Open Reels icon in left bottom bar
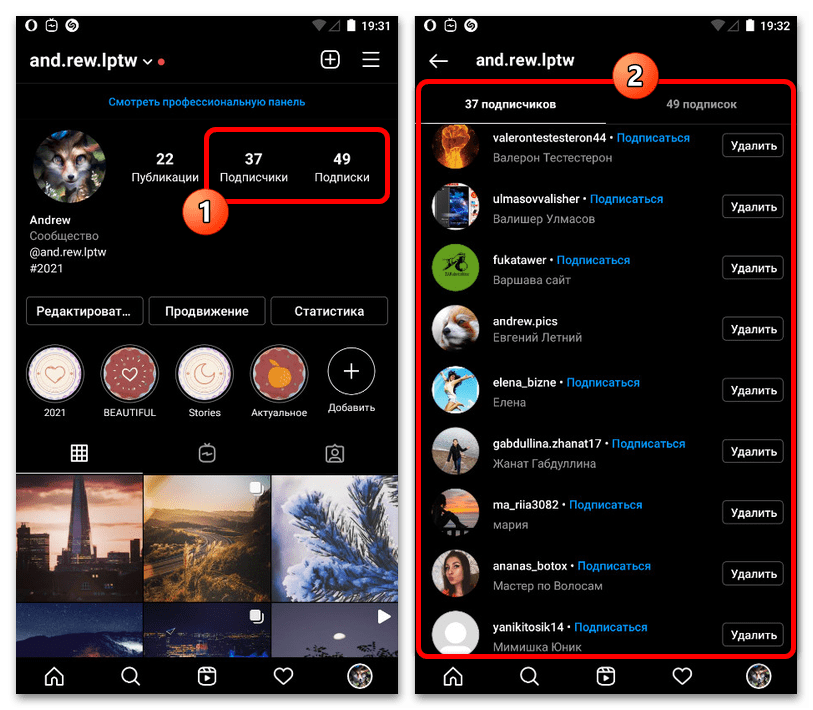The image size is (813, 710). (207, 677)
